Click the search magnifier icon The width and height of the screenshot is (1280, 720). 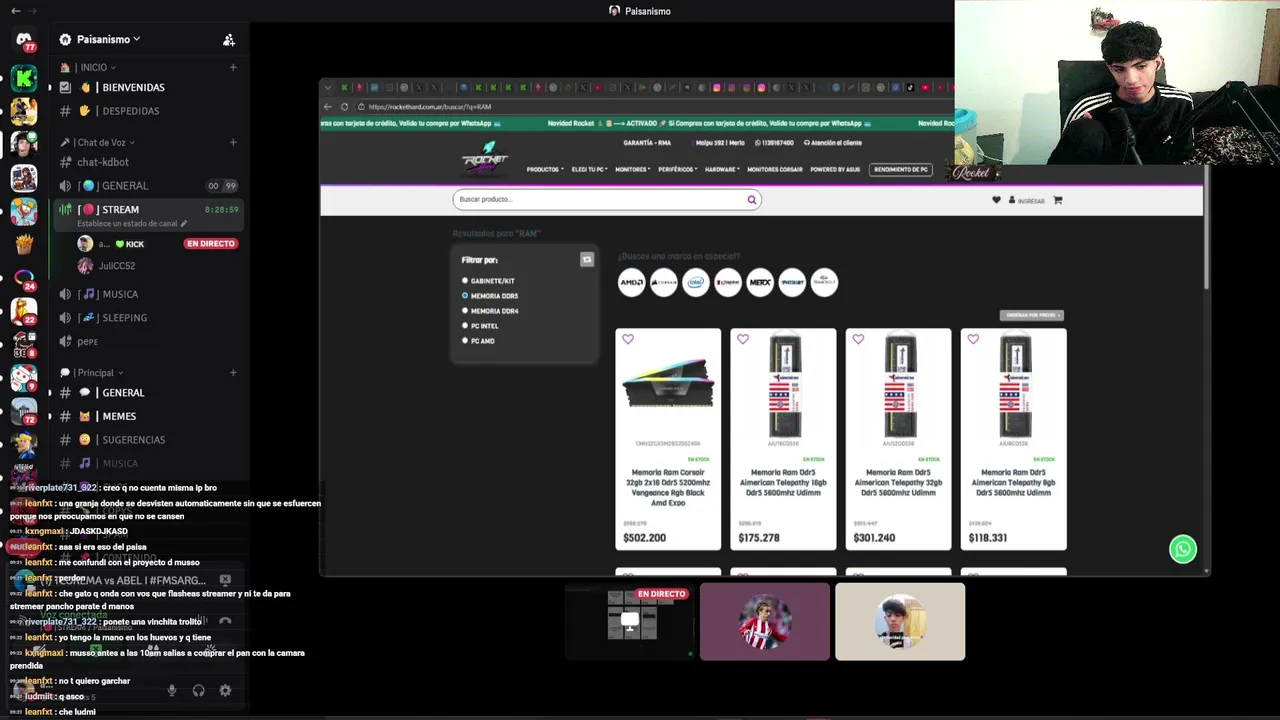pos(752,199)
